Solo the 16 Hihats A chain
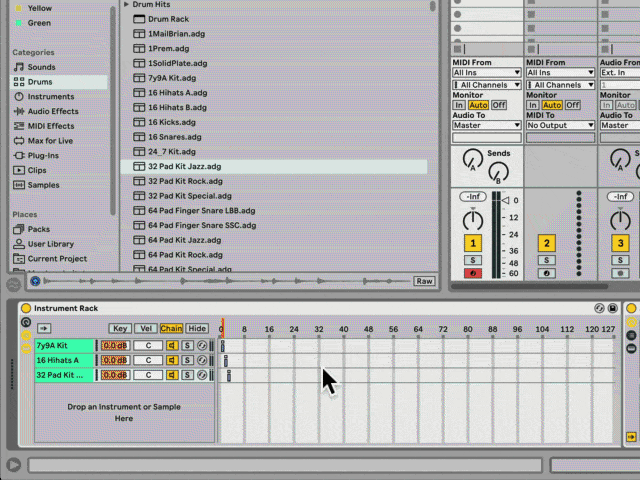The height and width of the screenshot is (480, 640). [187, 361]
